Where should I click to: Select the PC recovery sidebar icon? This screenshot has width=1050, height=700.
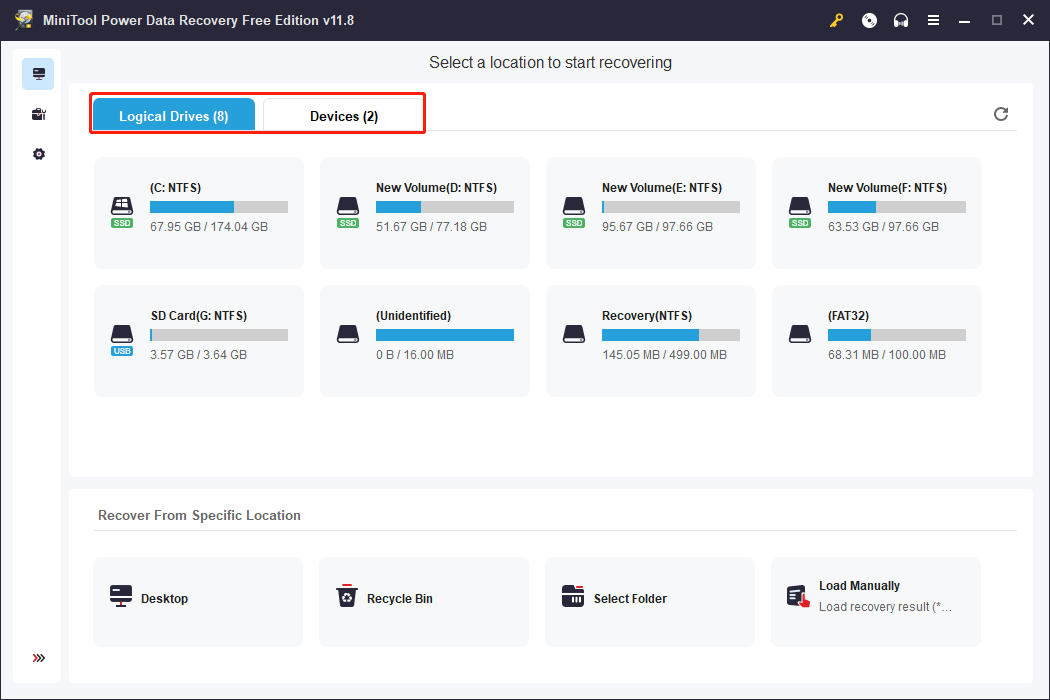click(x=38, y=73)
